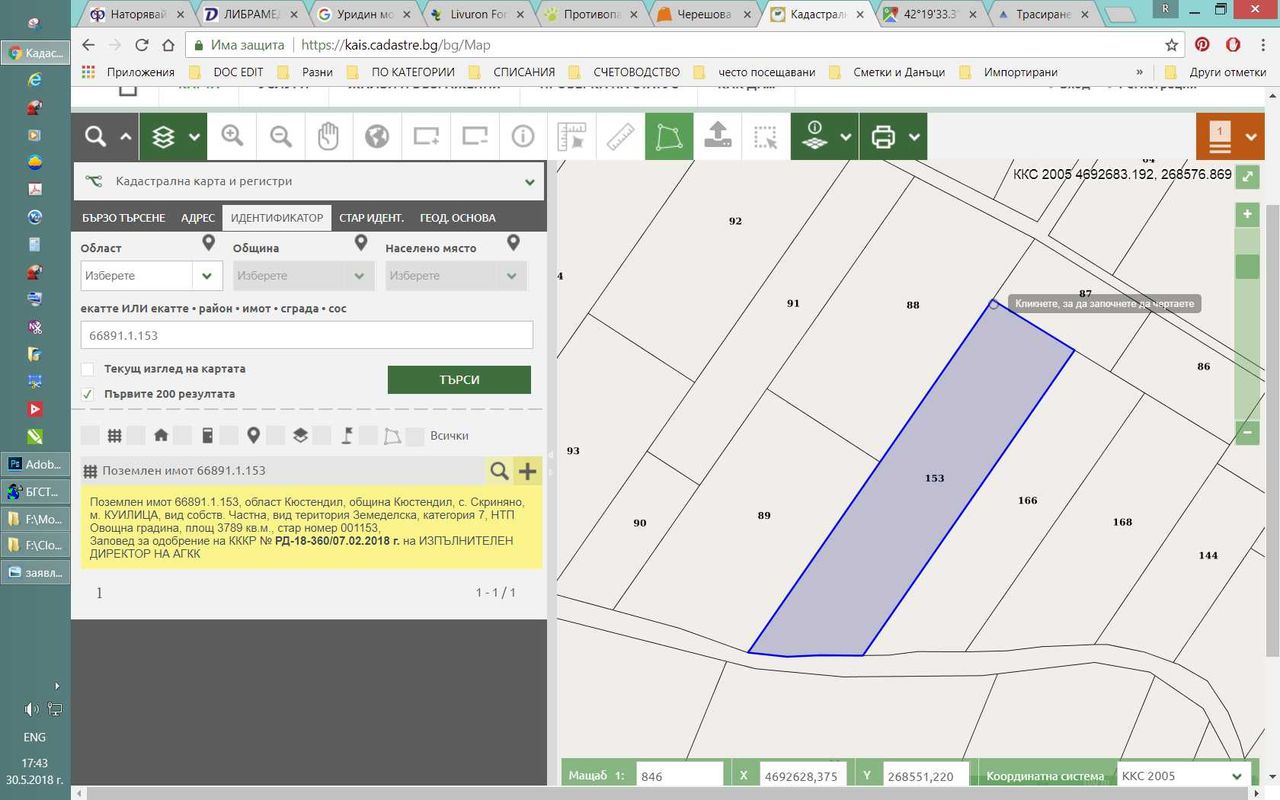The height and width of the screenshot is (800, 1280).
Task: Select the area measurement tool
Action: [571, 137]
